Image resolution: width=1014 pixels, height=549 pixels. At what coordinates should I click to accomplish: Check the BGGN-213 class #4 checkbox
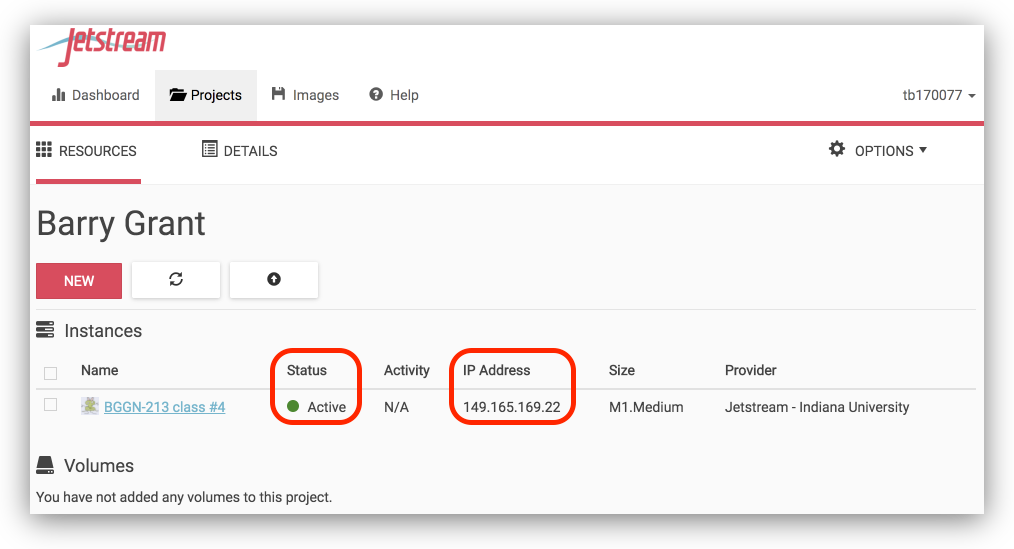(51, 405)
